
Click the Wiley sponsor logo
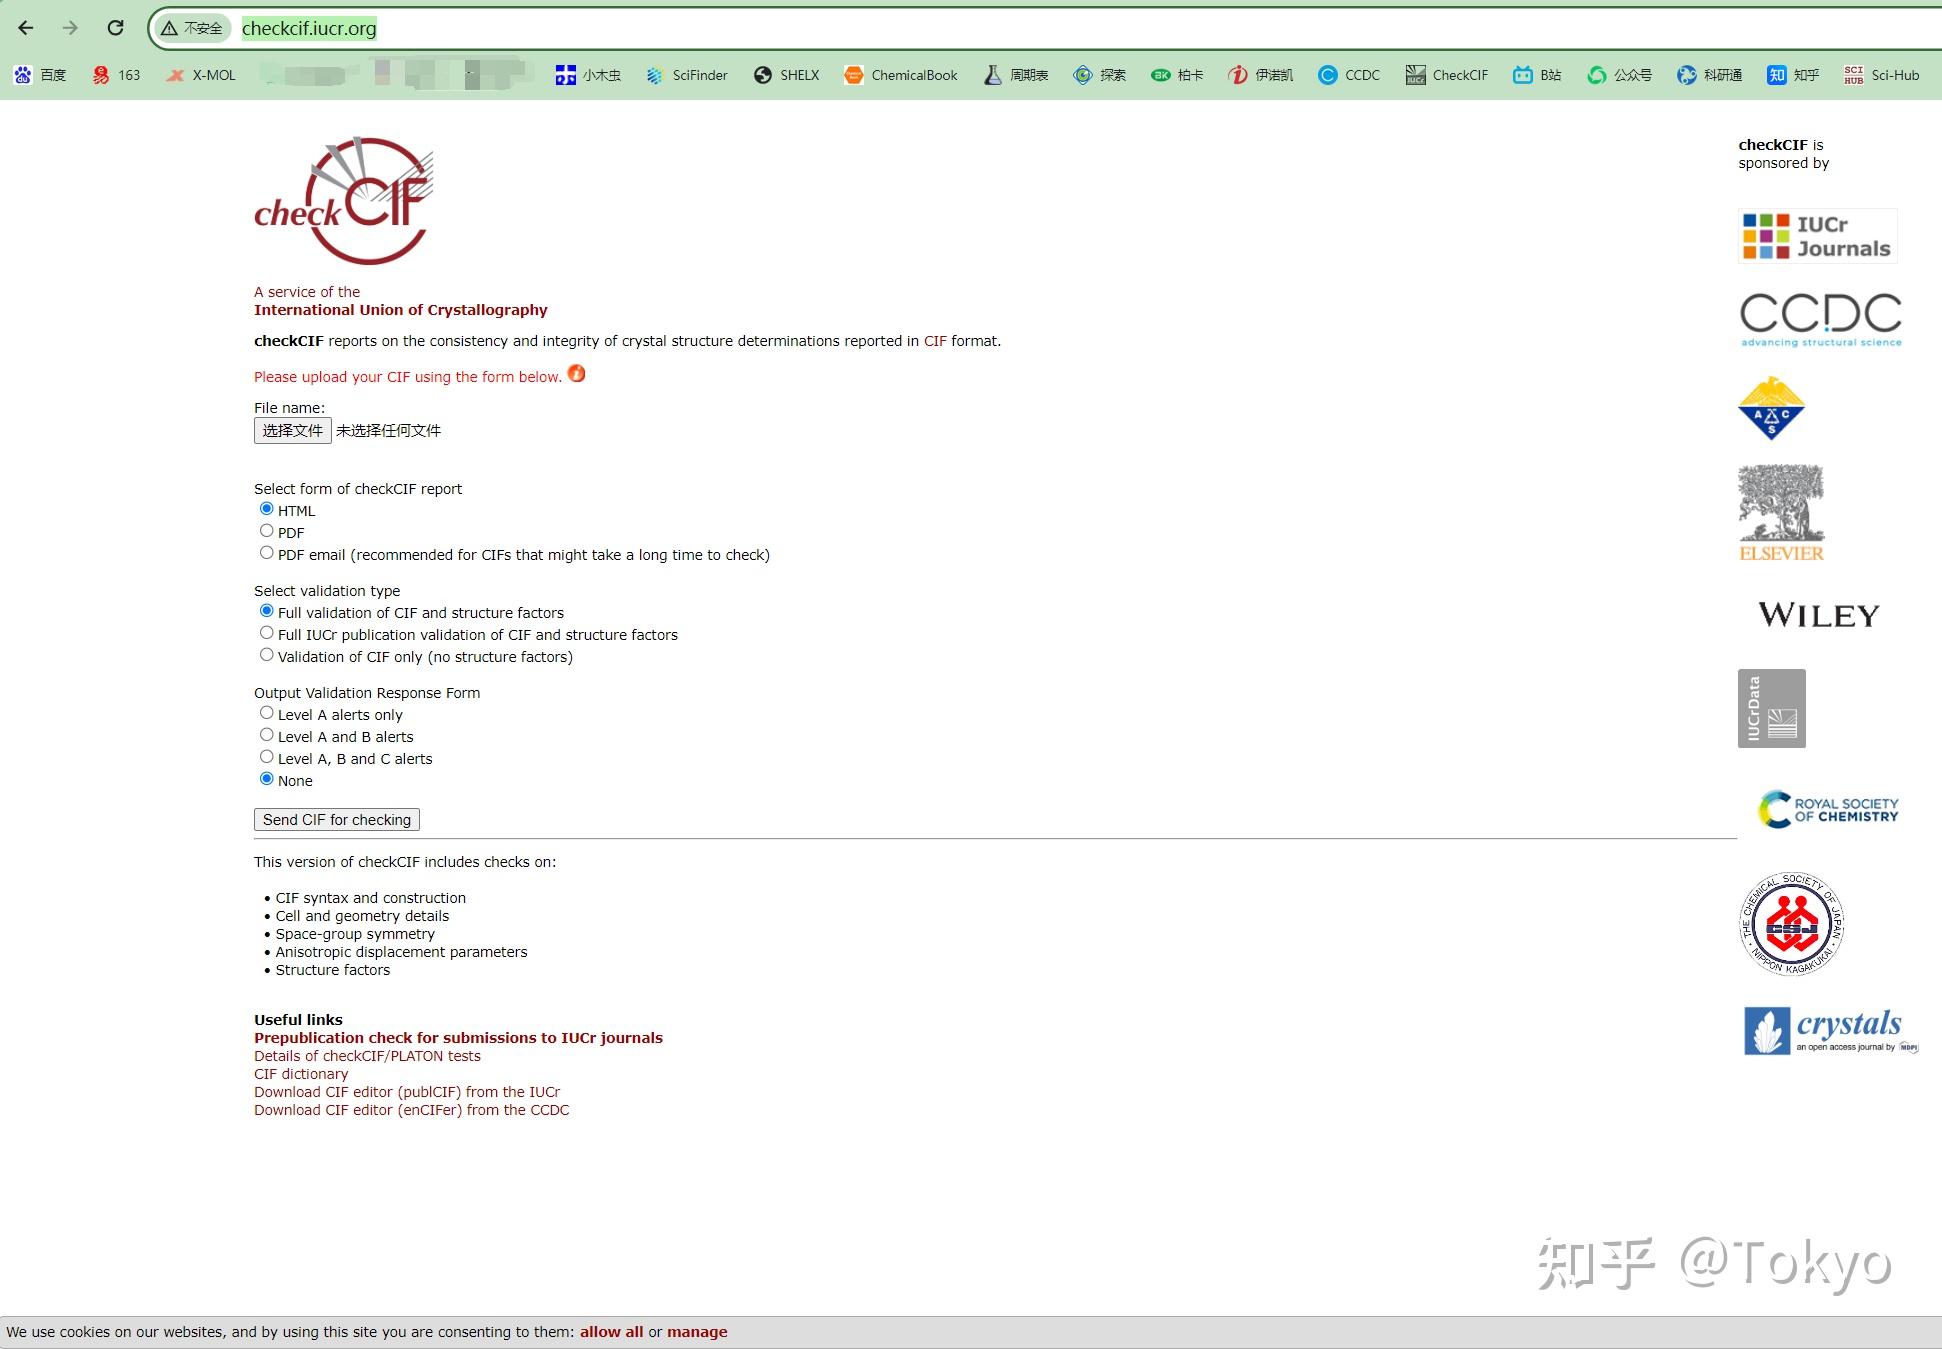(x=1818, y=615)
